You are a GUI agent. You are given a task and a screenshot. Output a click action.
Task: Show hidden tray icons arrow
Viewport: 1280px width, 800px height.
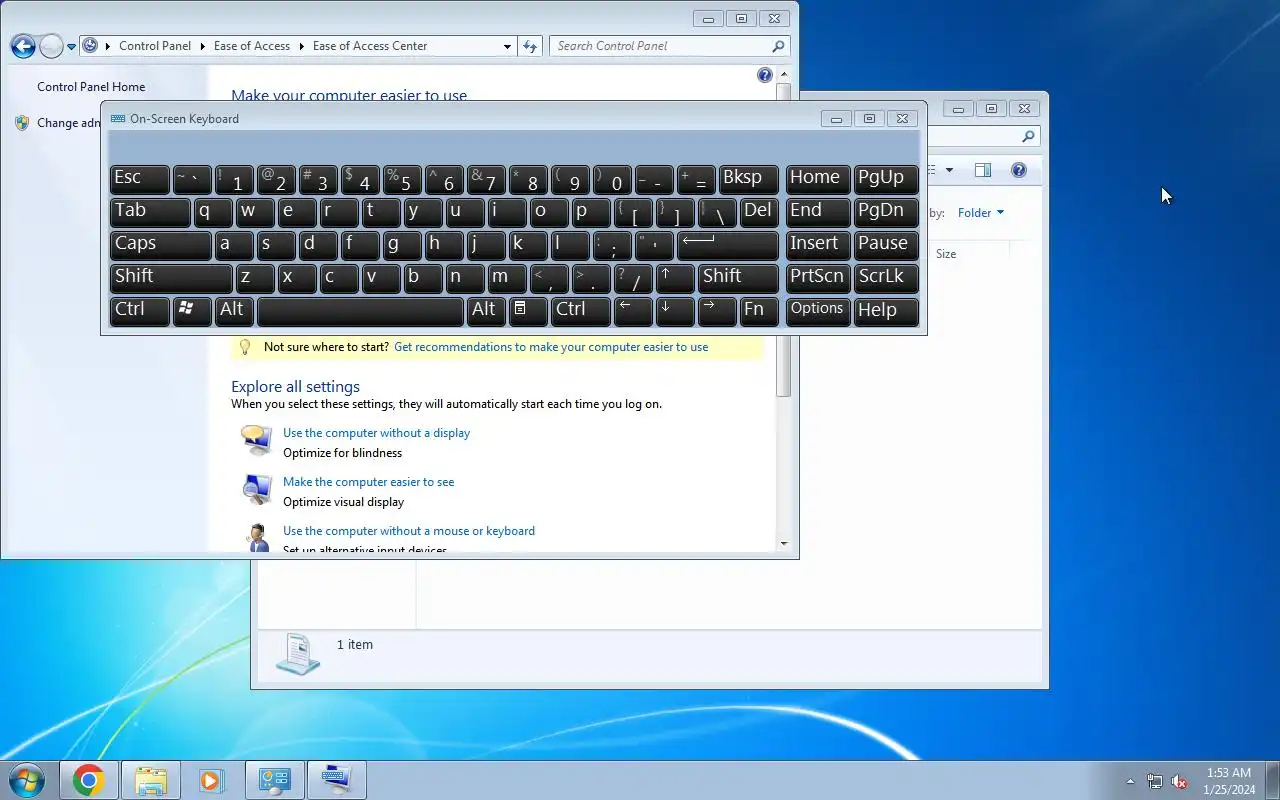click(x=1130, y=781)
